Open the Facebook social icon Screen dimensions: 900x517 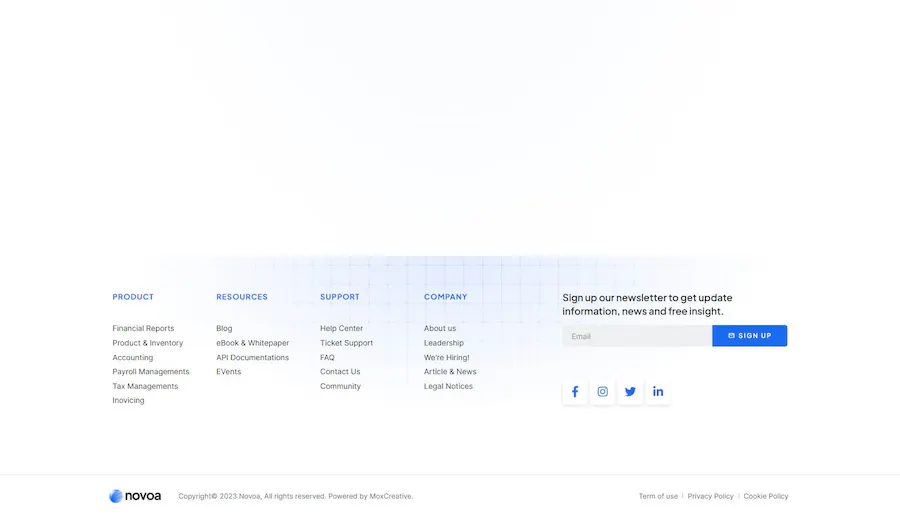click(575, 392)
